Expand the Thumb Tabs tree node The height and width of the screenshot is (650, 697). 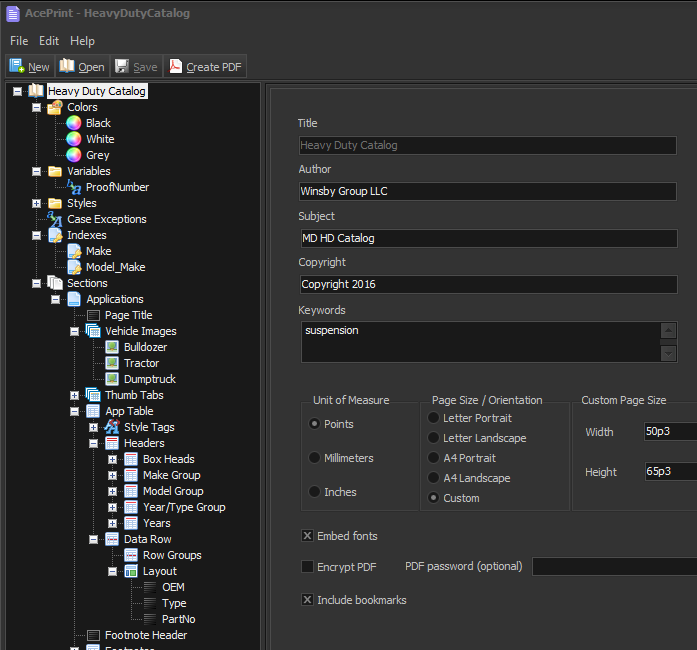[x=75, y=395]
